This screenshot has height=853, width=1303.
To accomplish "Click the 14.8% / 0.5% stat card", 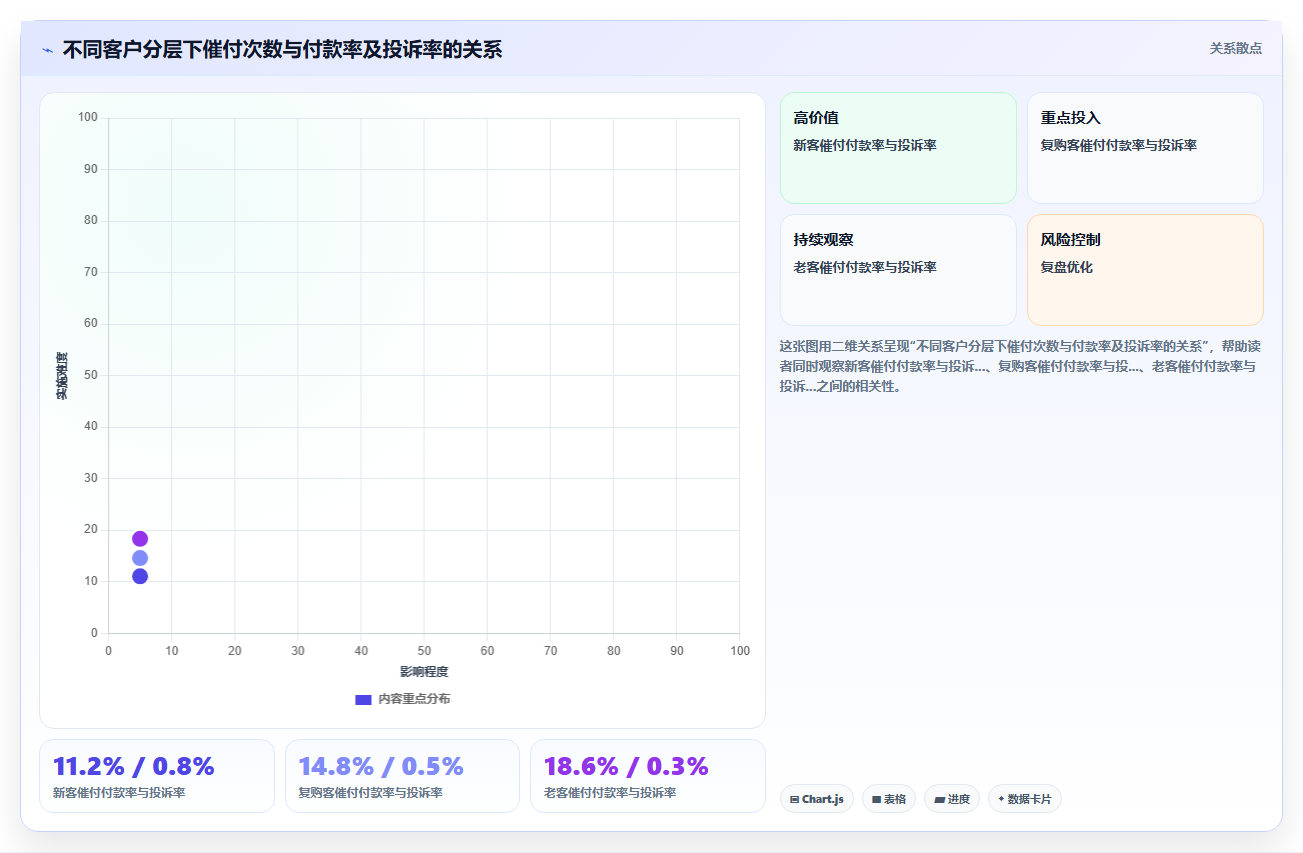I will 402,776.
